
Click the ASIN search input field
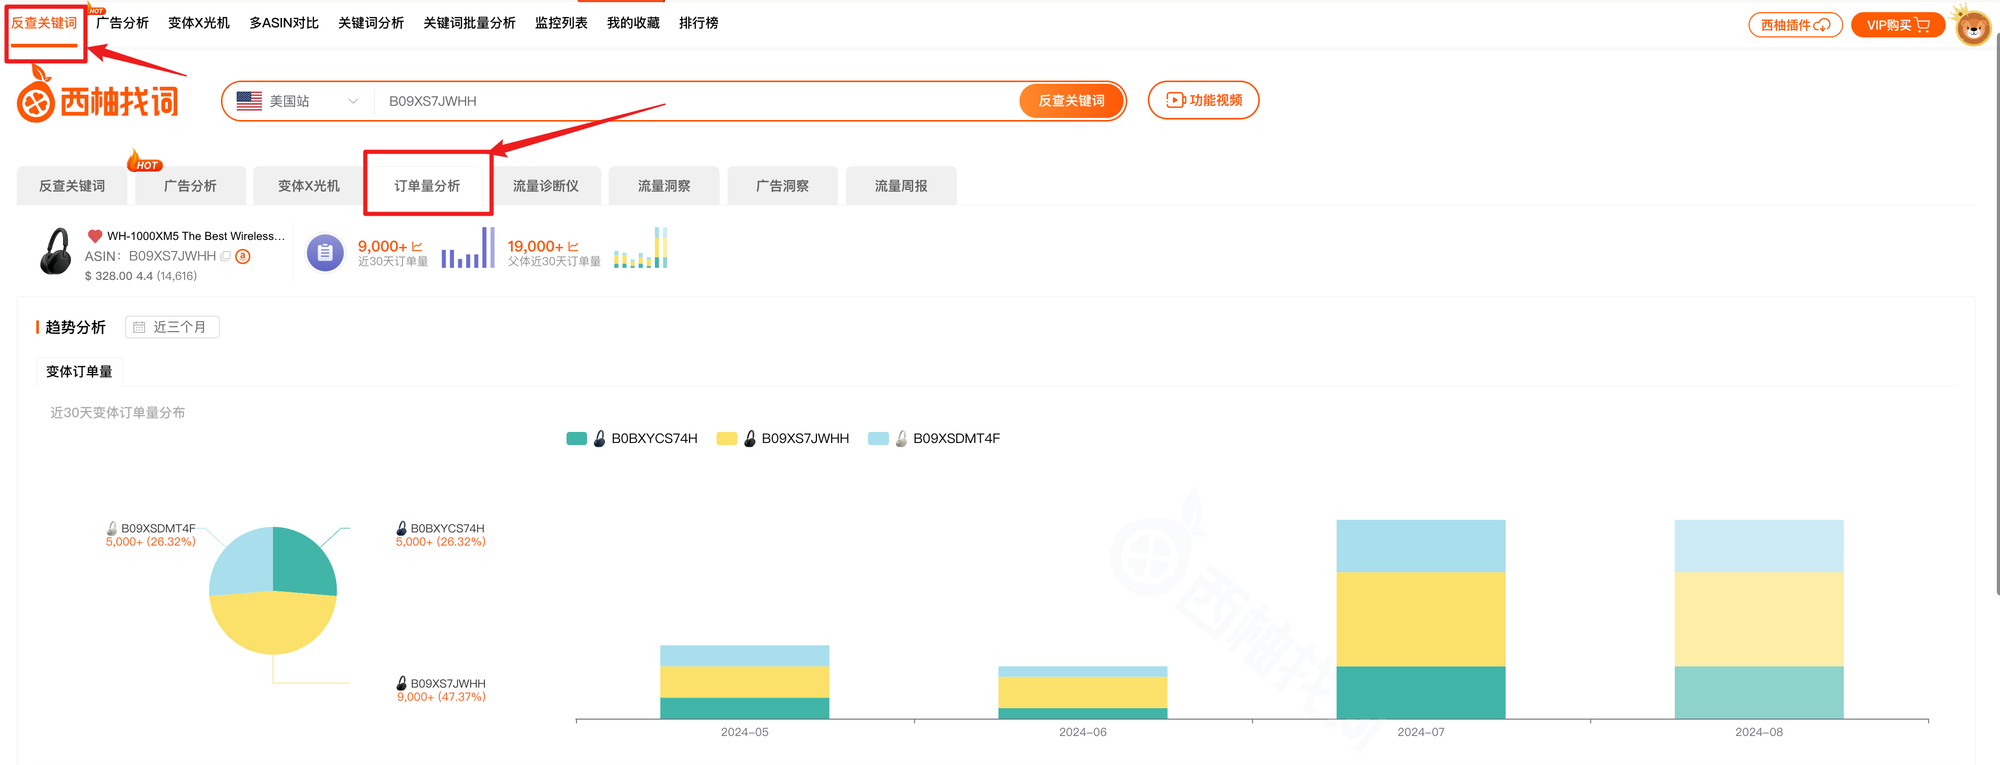[x=695, y=101]
